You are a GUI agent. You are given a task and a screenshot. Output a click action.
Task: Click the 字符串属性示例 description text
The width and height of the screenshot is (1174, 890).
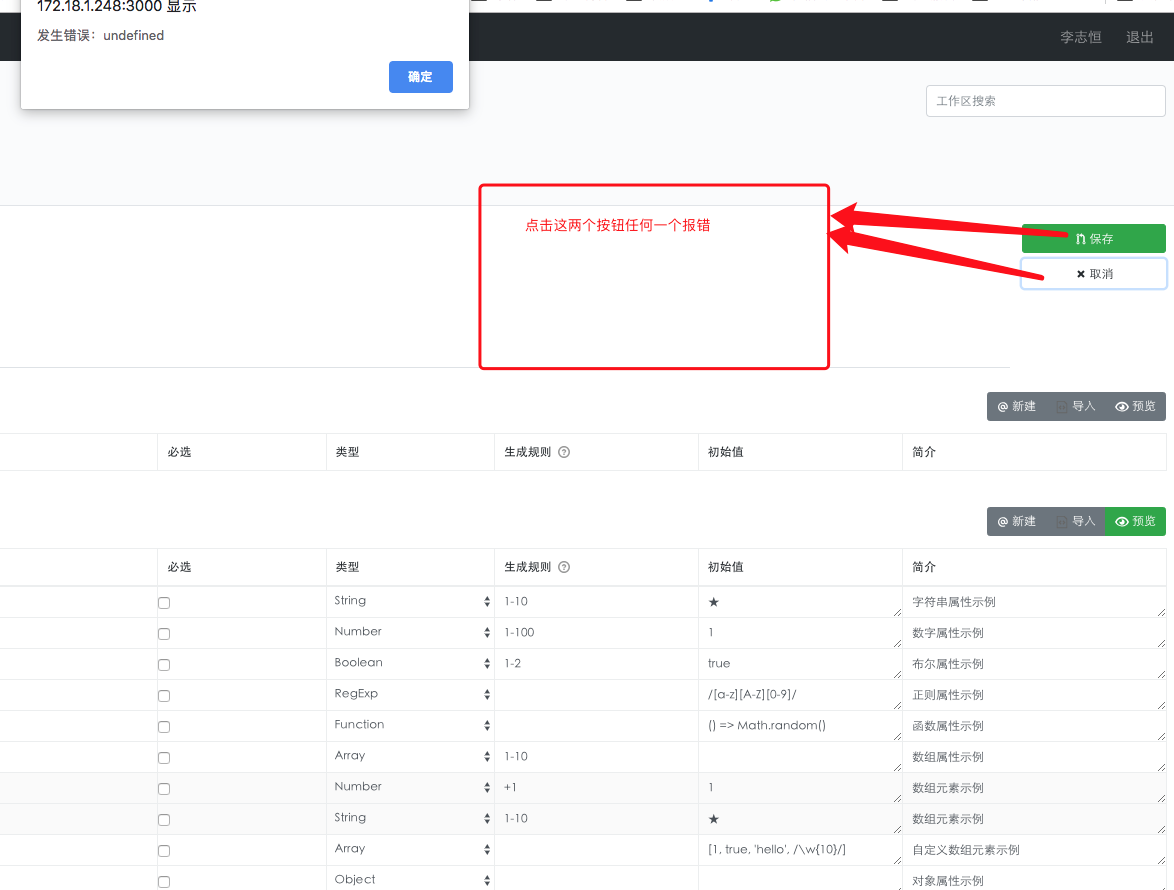coord(954,603)
